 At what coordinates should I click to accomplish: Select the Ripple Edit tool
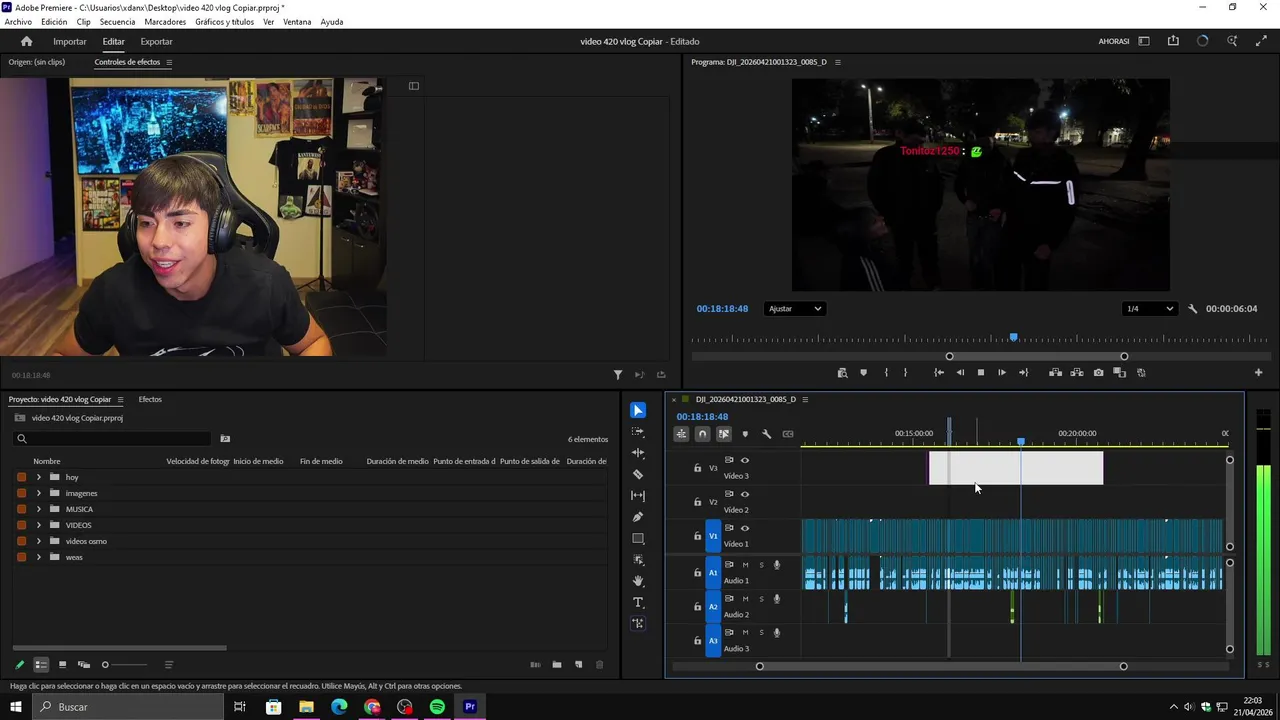click(x=638, y=453)
